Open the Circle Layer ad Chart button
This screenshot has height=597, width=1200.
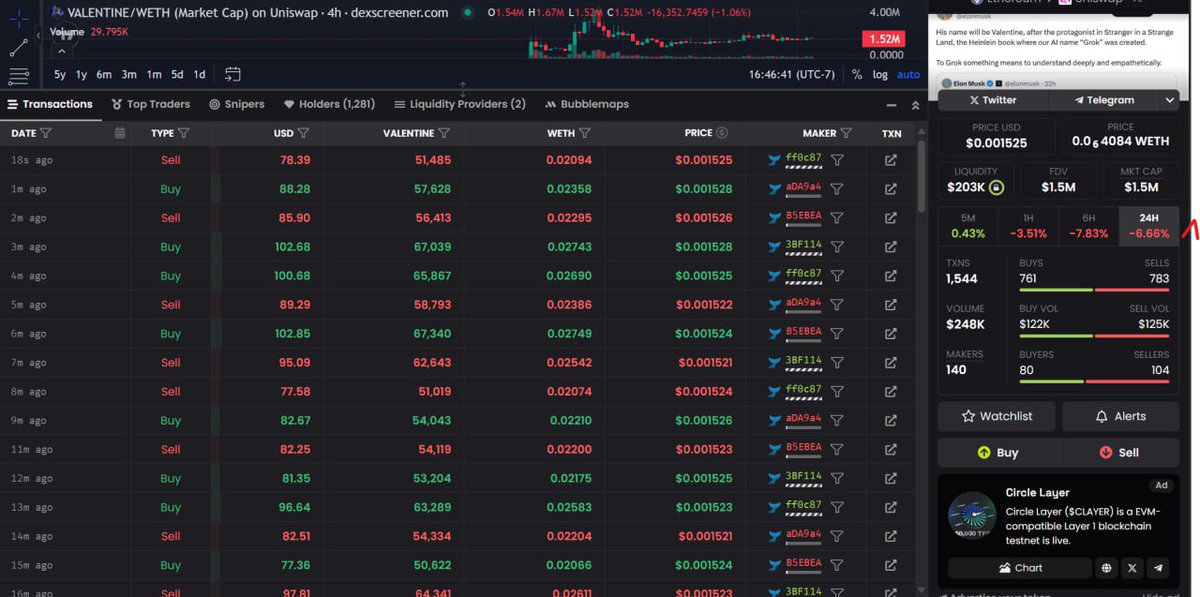click(x=1020, y=568)
